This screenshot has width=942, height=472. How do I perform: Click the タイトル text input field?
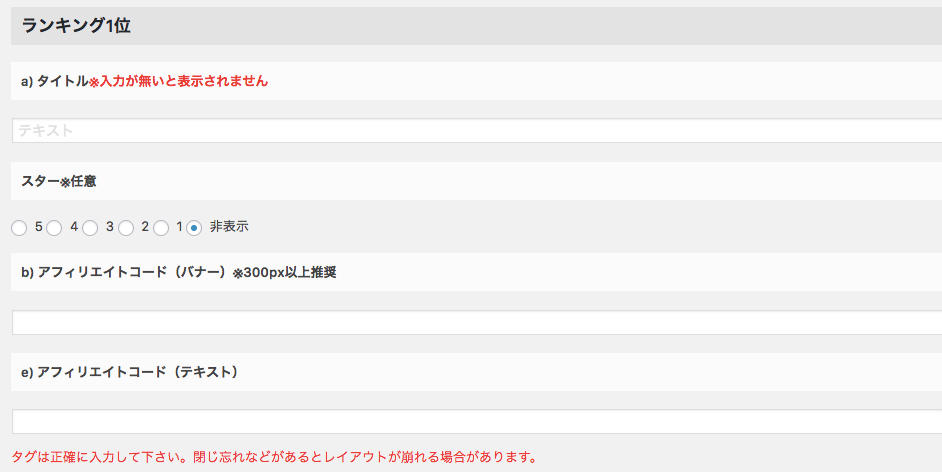(476, 131)
